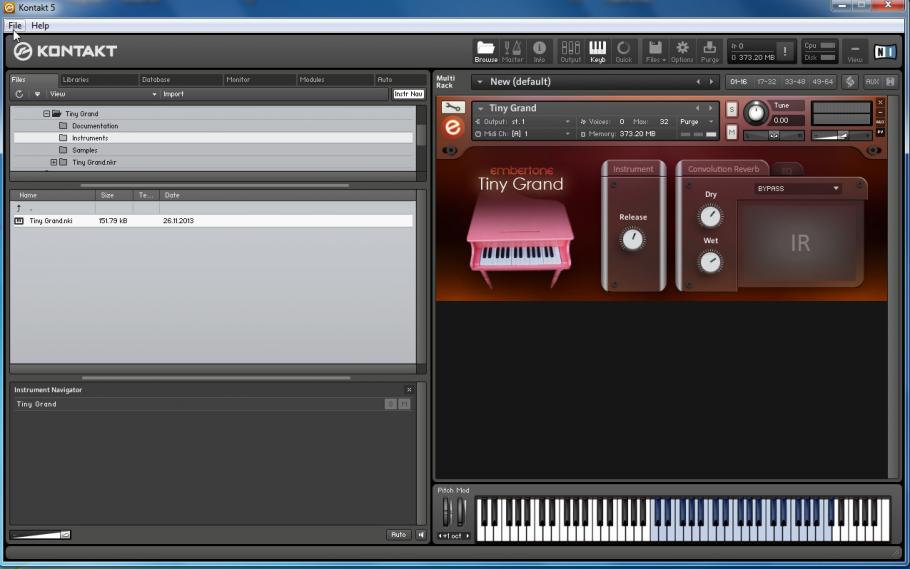Click the Purge toolbar icon
910x569 pixels.
709,51
